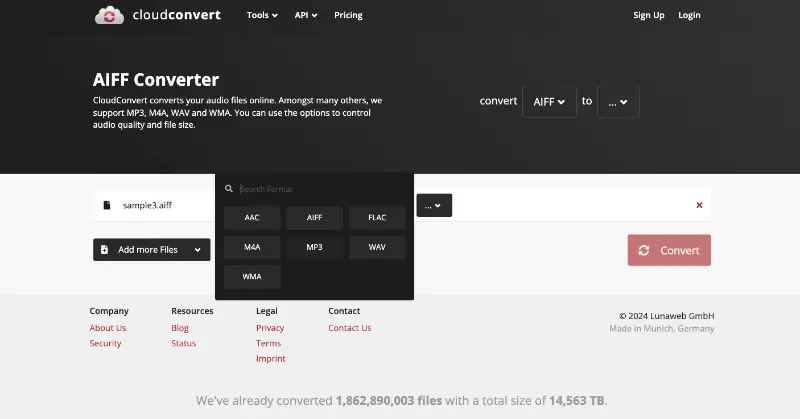
Task: Select the FLAC format
Action: [x=377, y=217]
